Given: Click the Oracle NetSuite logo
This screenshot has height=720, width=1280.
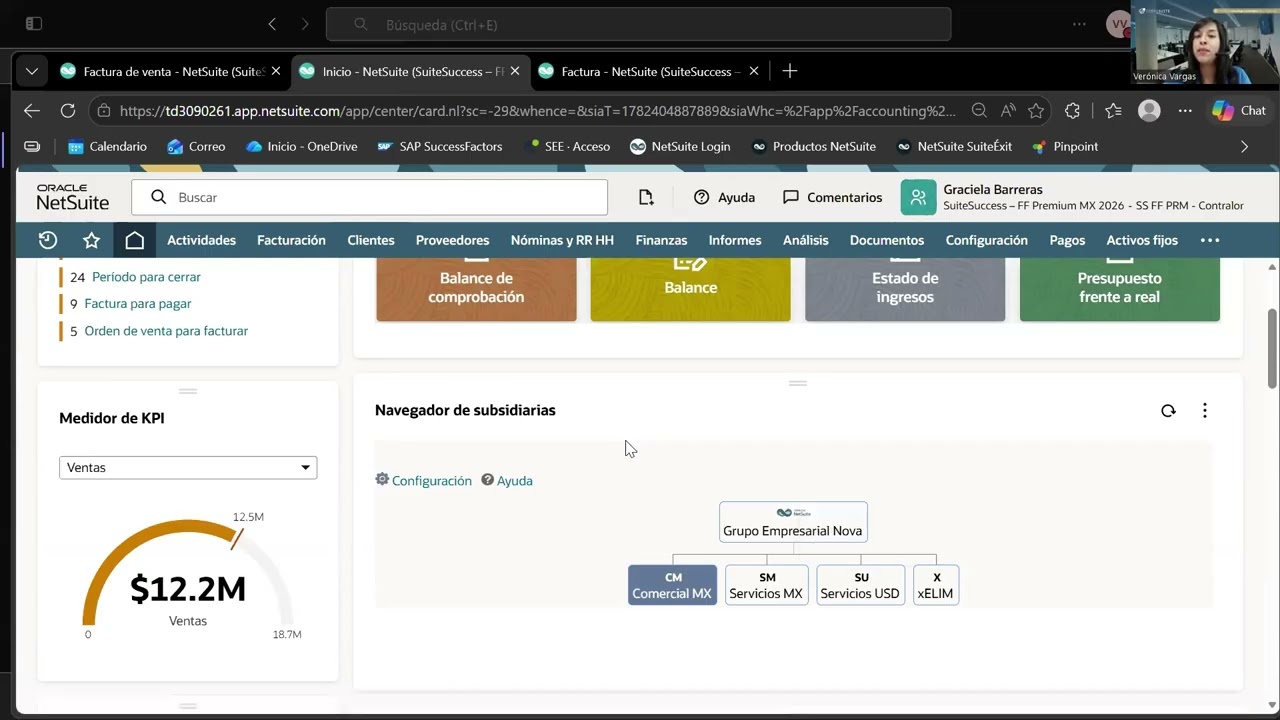Looking at the screenshot, I should pos(72,197).
